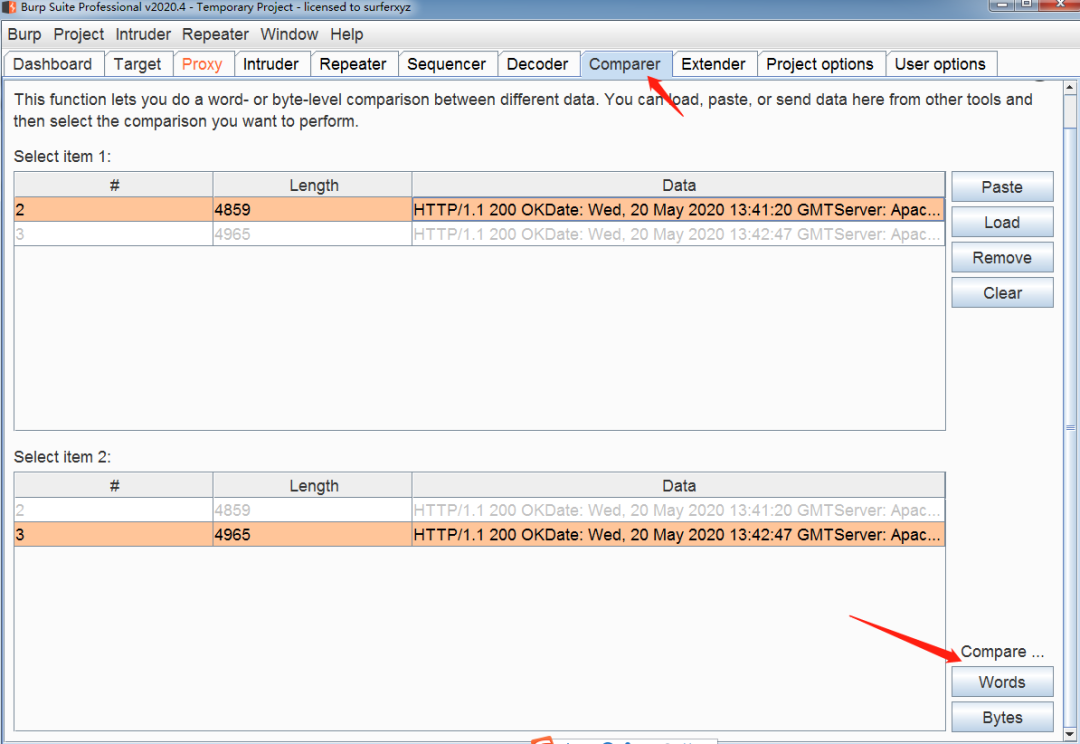
Task: Click the vertical scrollbar up arrow
Action: click(x=1070, y=87)
